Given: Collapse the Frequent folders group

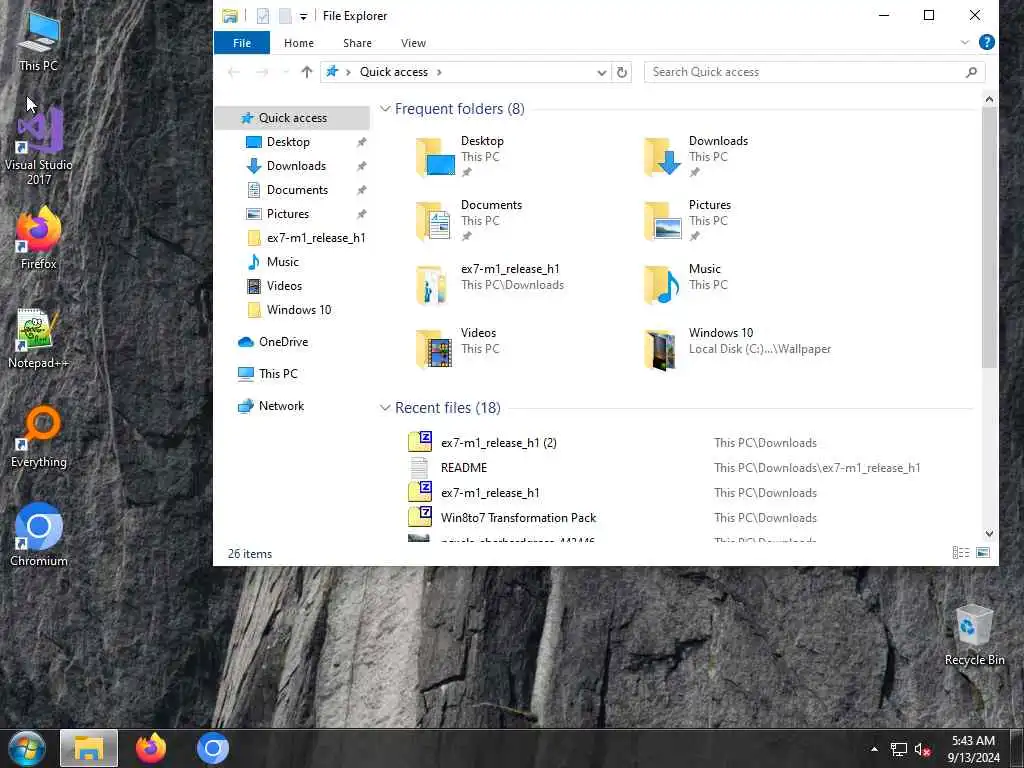Looking at the screenshot, I should (x=385, y=108).
